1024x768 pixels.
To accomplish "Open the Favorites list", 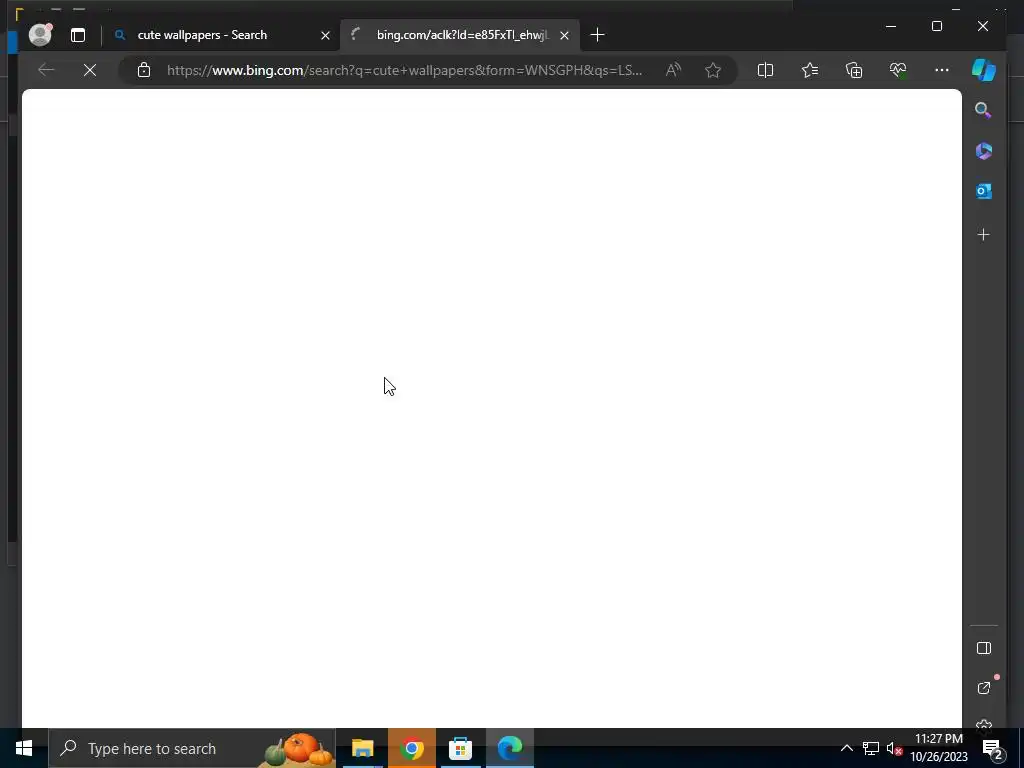I will [810, 70].
